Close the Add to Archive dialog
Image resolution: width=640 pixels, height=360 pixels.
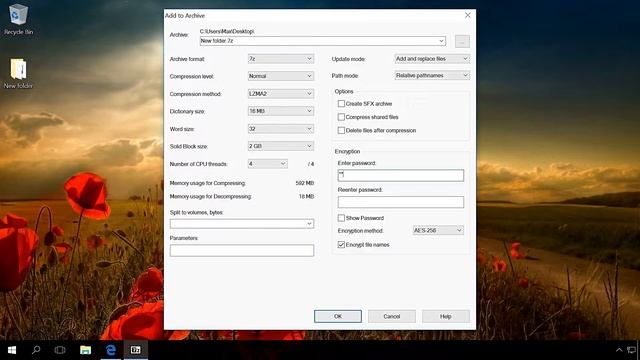pyautogui.click(x=468, y=15)
